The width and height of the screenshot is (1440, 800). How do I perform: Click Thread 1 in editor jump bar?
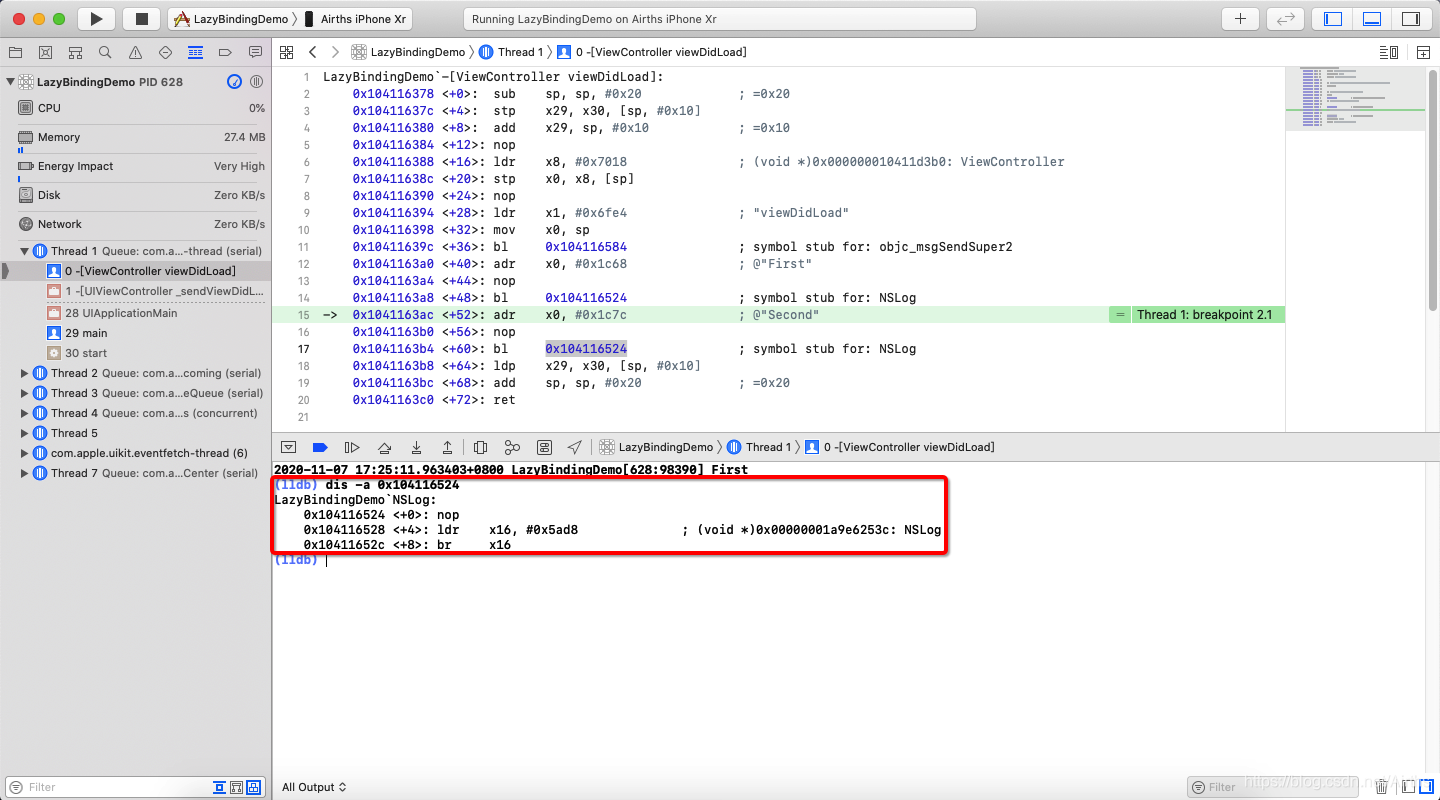pyautogui.click(x=511, y=52)
